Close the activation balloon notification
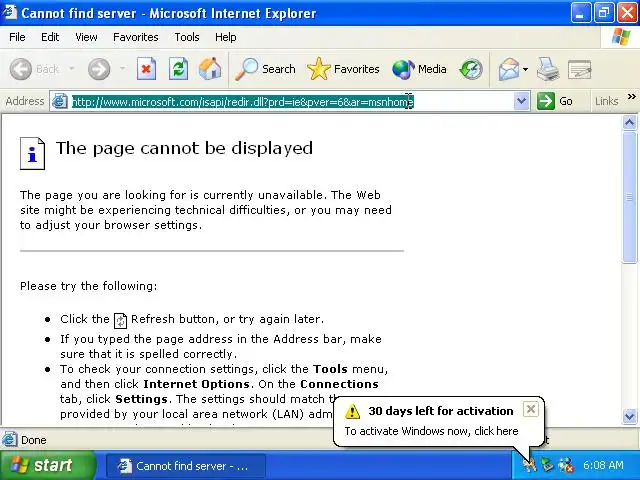 pos(530,409)
